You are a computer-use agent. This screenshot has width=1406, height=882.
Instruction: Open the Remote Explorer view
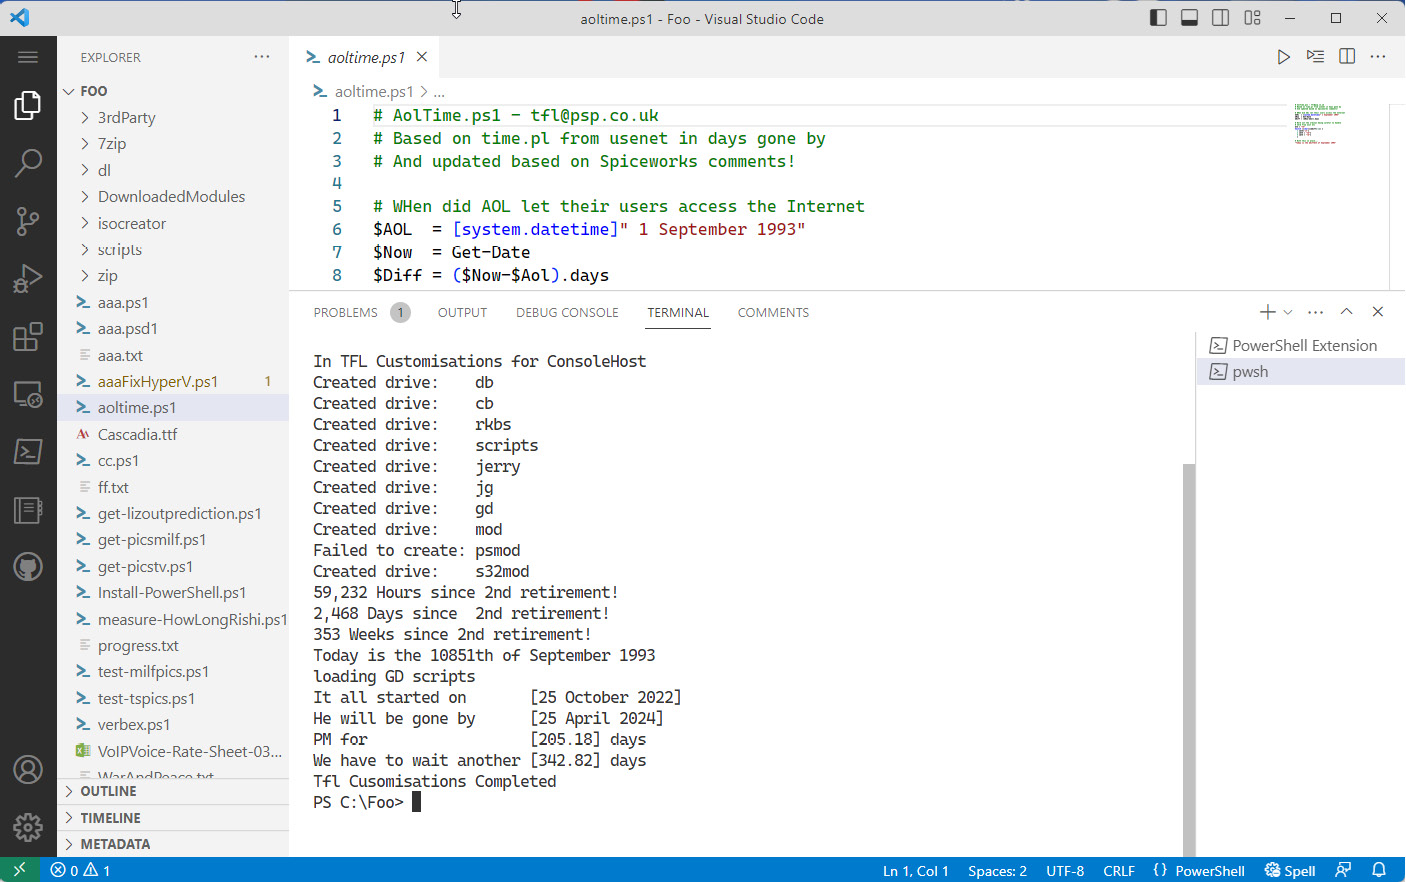click(28, 394)
